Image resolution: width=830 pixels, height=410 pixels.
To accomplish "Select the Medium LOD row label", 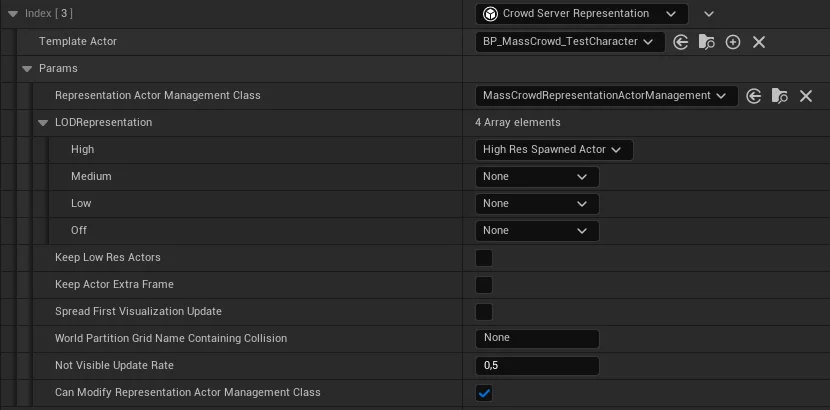I will click(91, 176).
